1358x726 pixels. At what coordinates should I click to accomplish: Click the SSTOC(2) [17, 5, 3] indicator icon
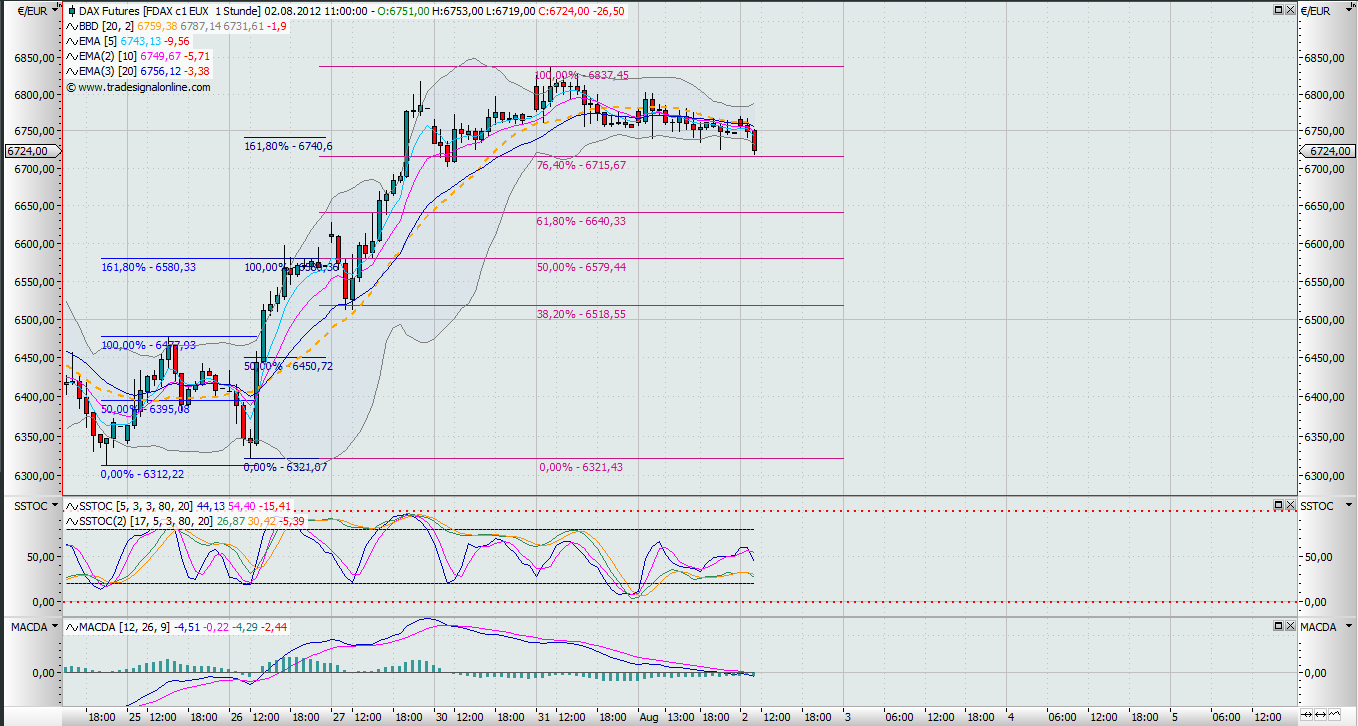pos(70,521)
